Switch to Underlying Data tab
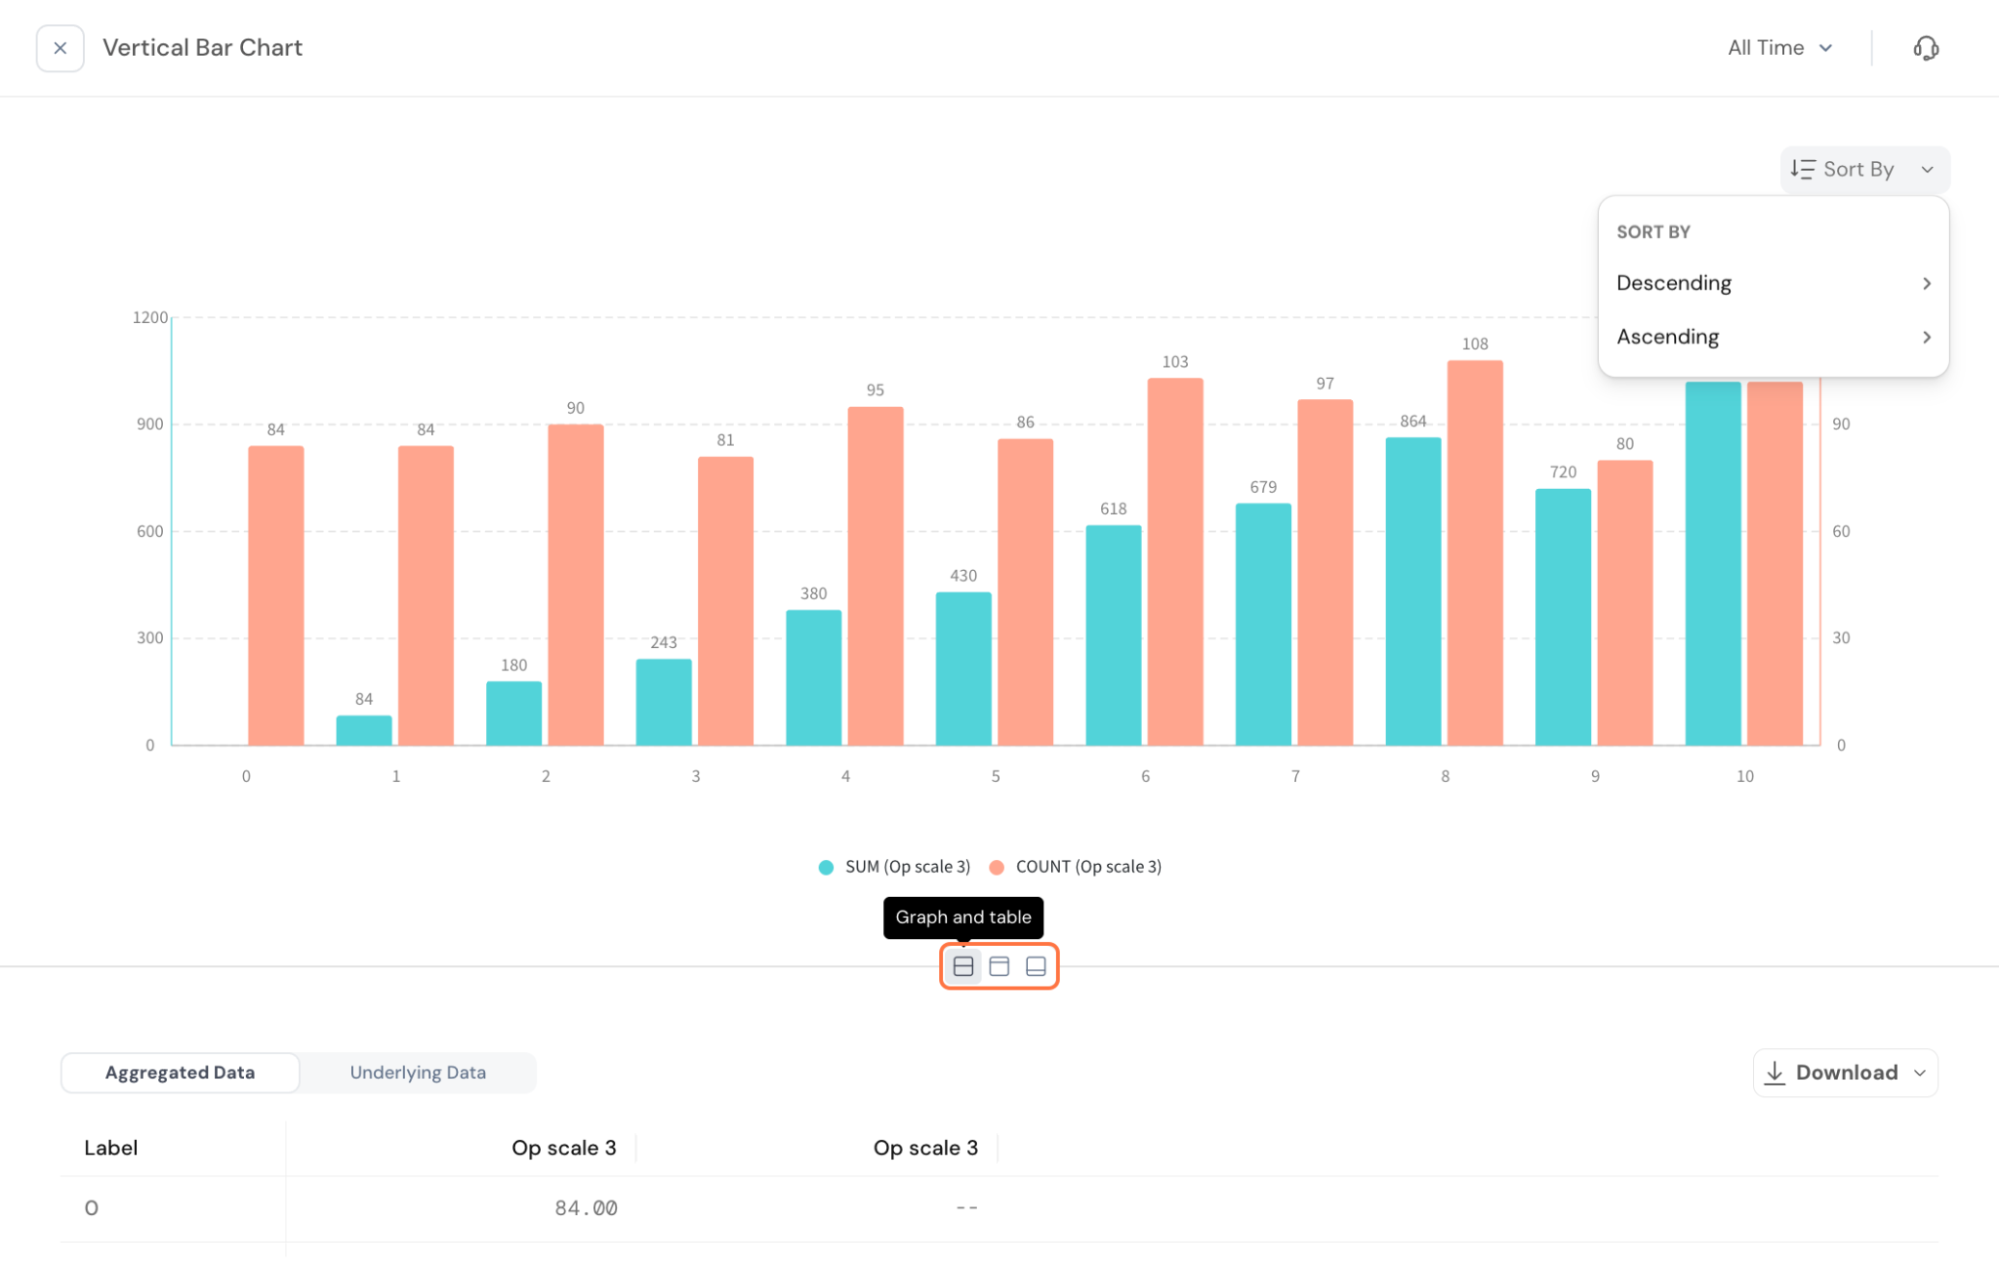The image size is (1999, 1268). (417, 1072)
